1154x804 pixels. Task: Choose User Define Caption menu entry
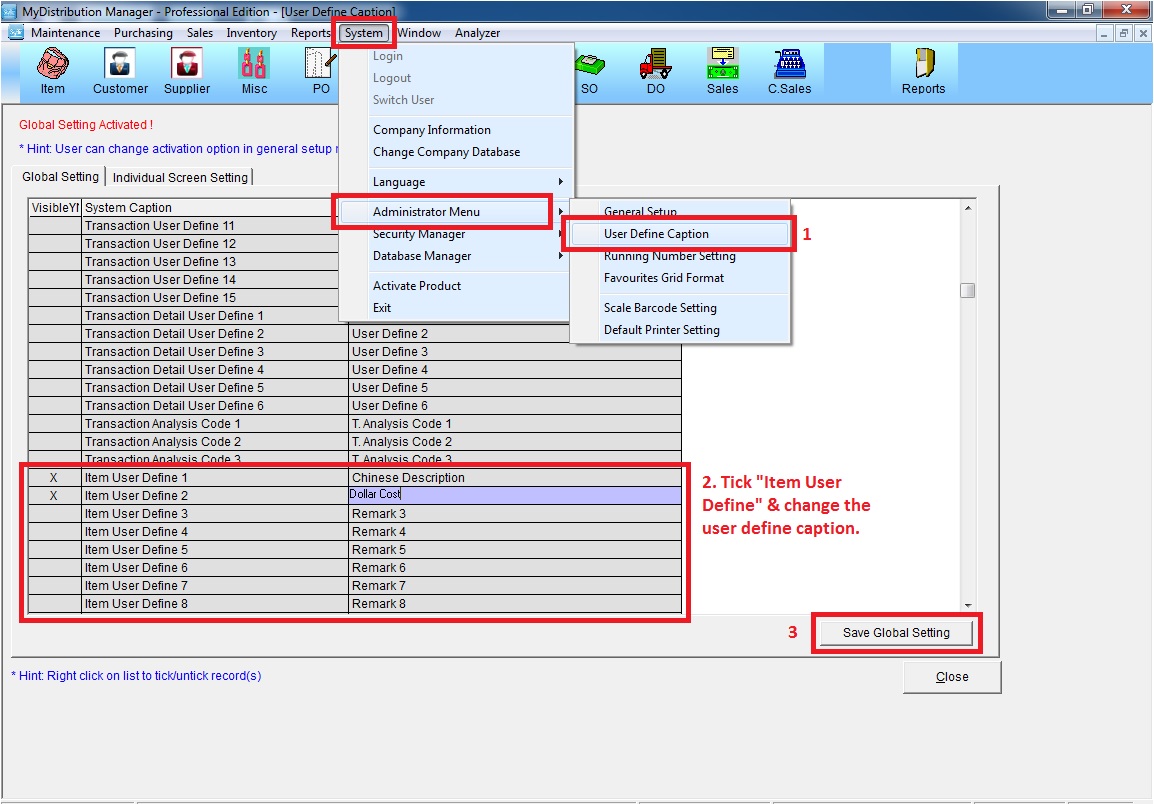[x=656, y=234]
